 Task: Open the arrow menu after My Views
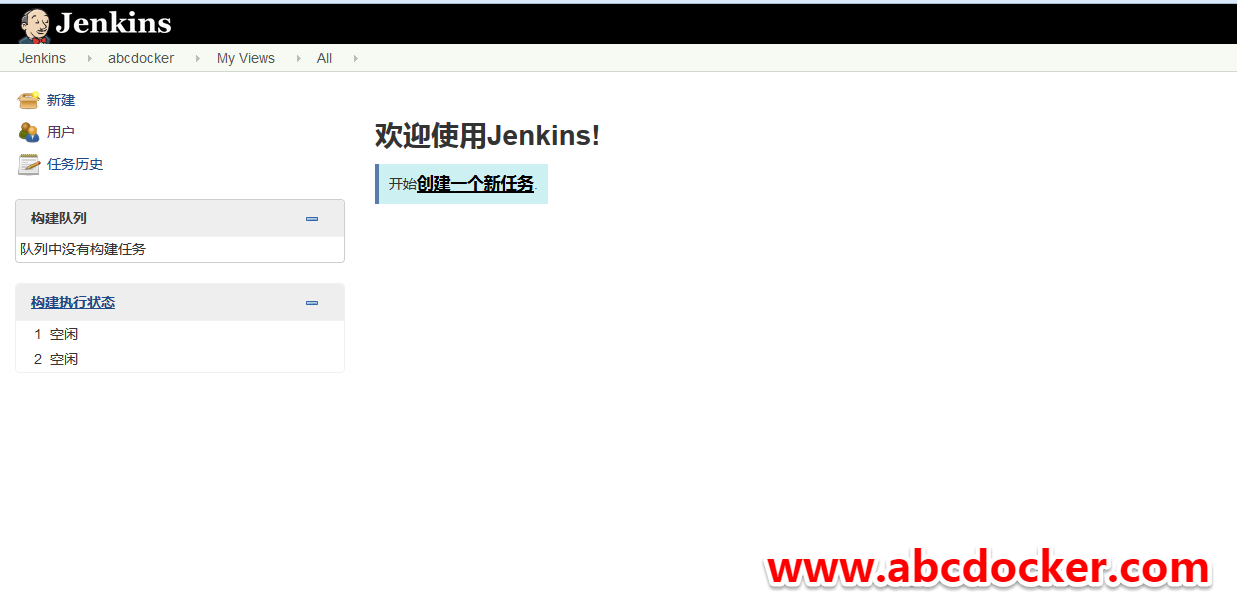pos(298,58)
